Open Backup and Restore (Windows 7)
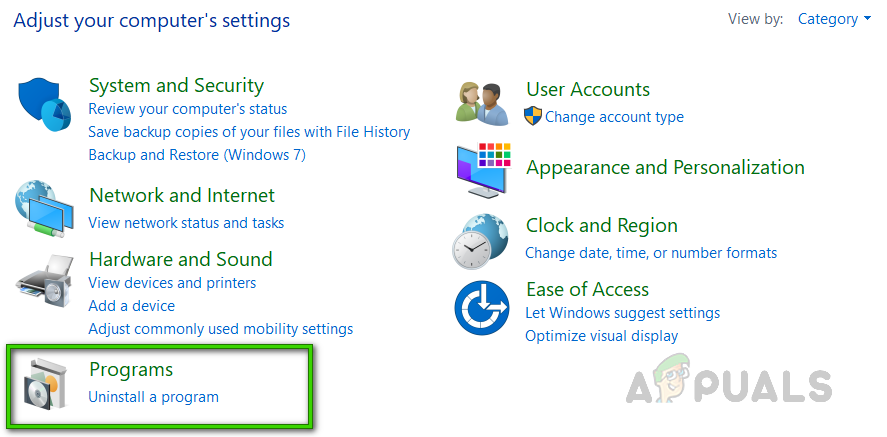 196,155
